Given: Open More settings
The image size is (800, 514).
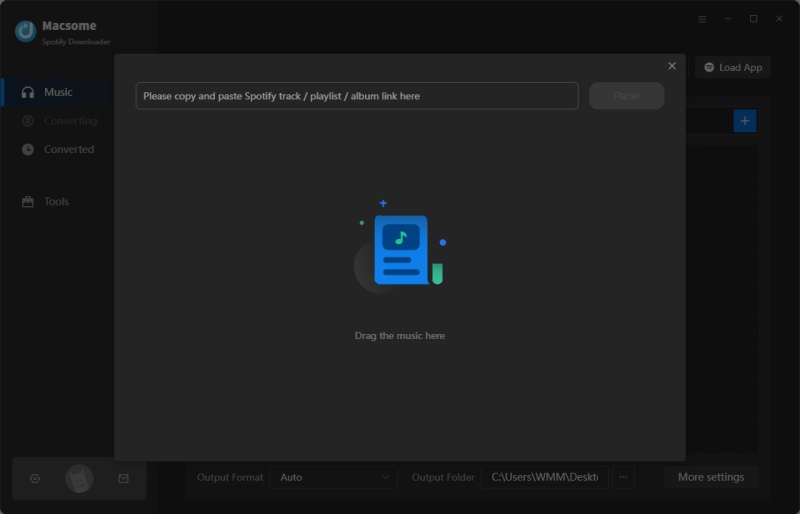Looking at the screenshot, I should (x=711, y=477).
